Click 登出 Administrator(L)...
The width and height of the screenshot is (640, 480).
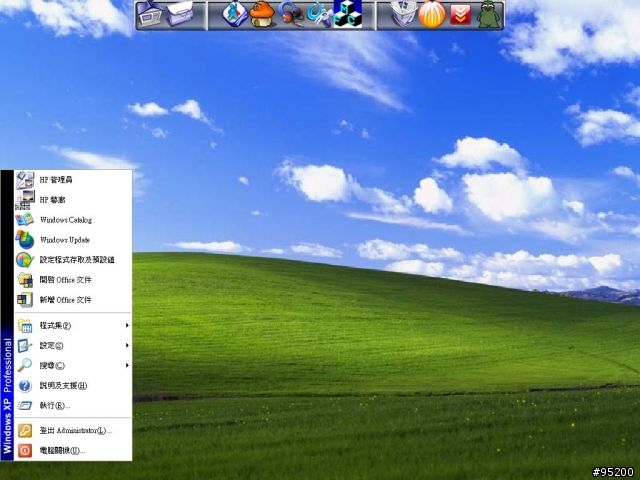(73, 431)
